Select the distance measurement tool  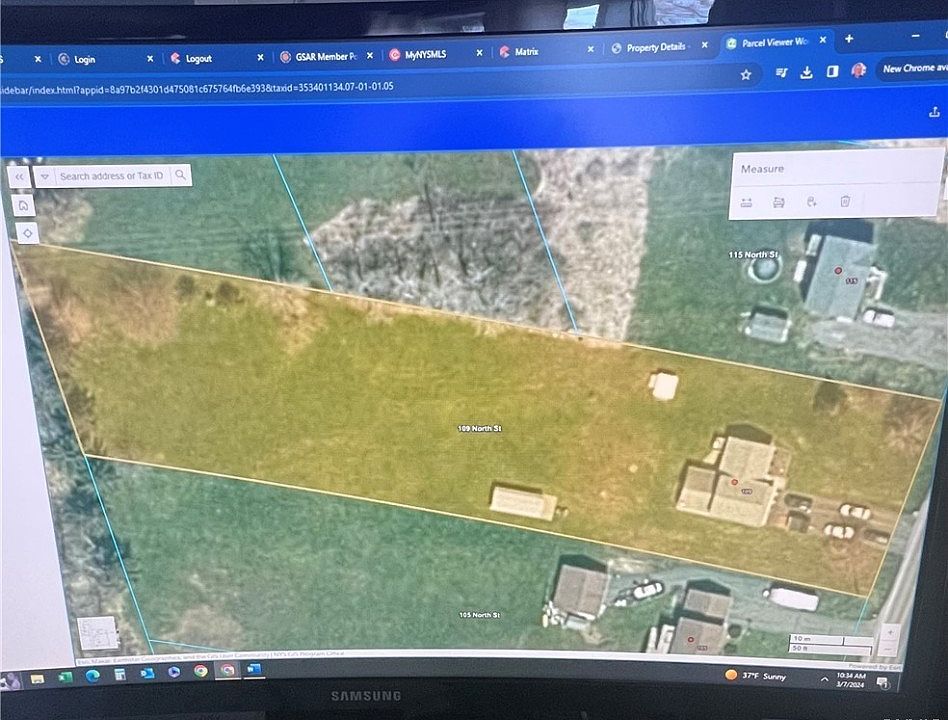click(x=747, y=202)
